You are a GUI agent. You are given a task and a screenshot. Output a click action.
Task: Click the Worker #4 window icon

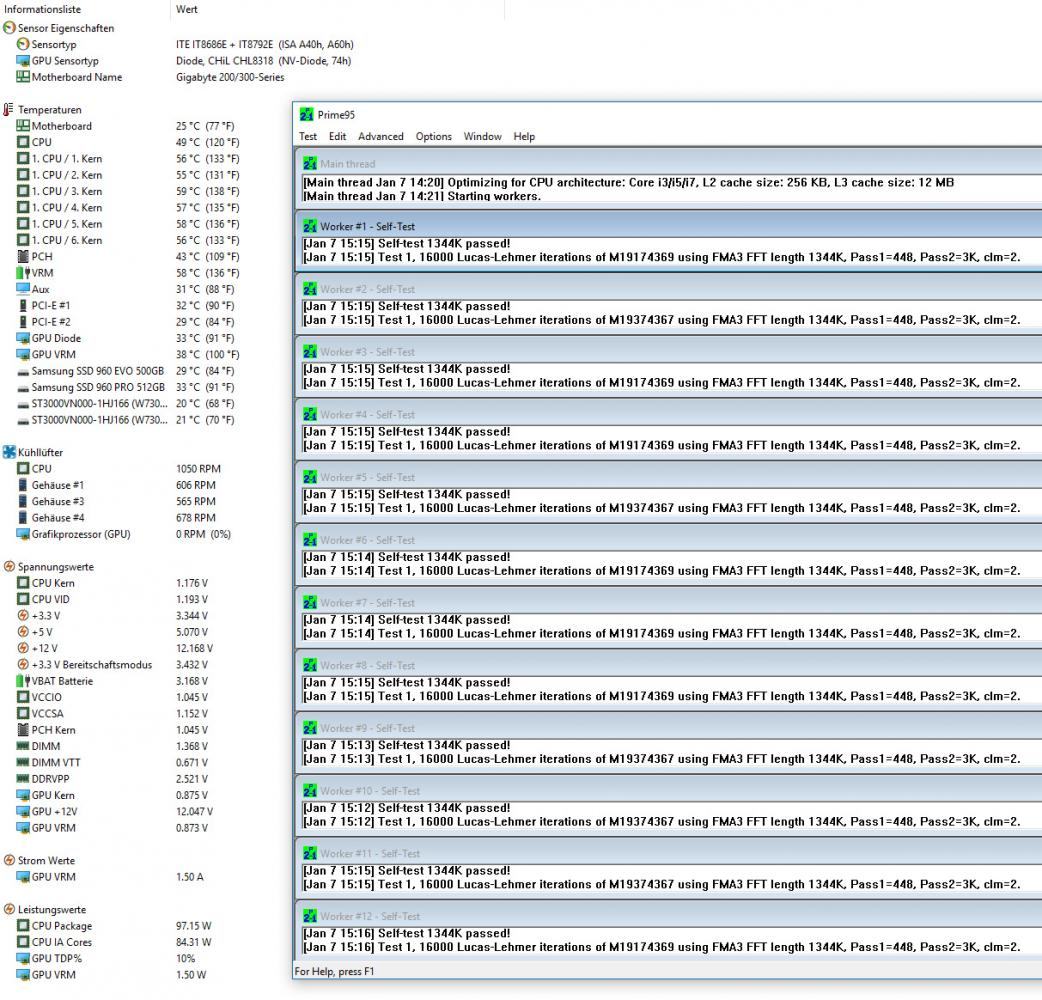[x=310, y=415]
